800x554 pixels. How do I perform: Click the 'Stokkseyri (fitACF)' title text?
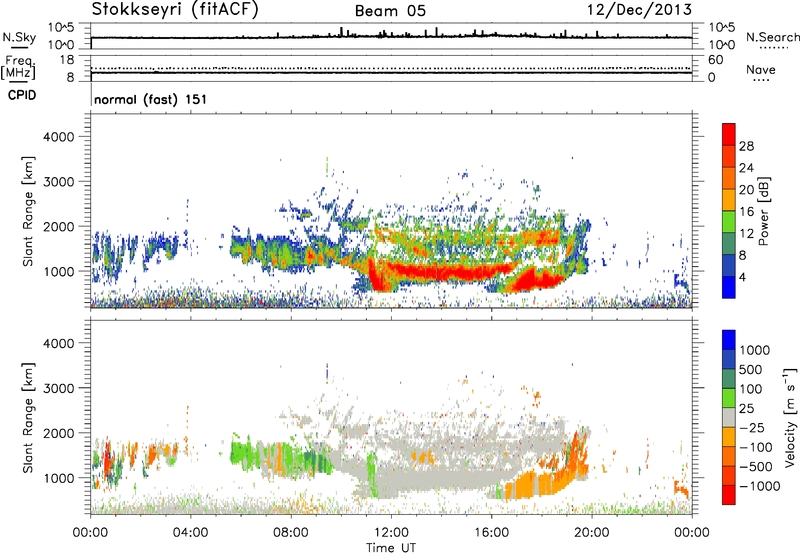coord(174,9)
